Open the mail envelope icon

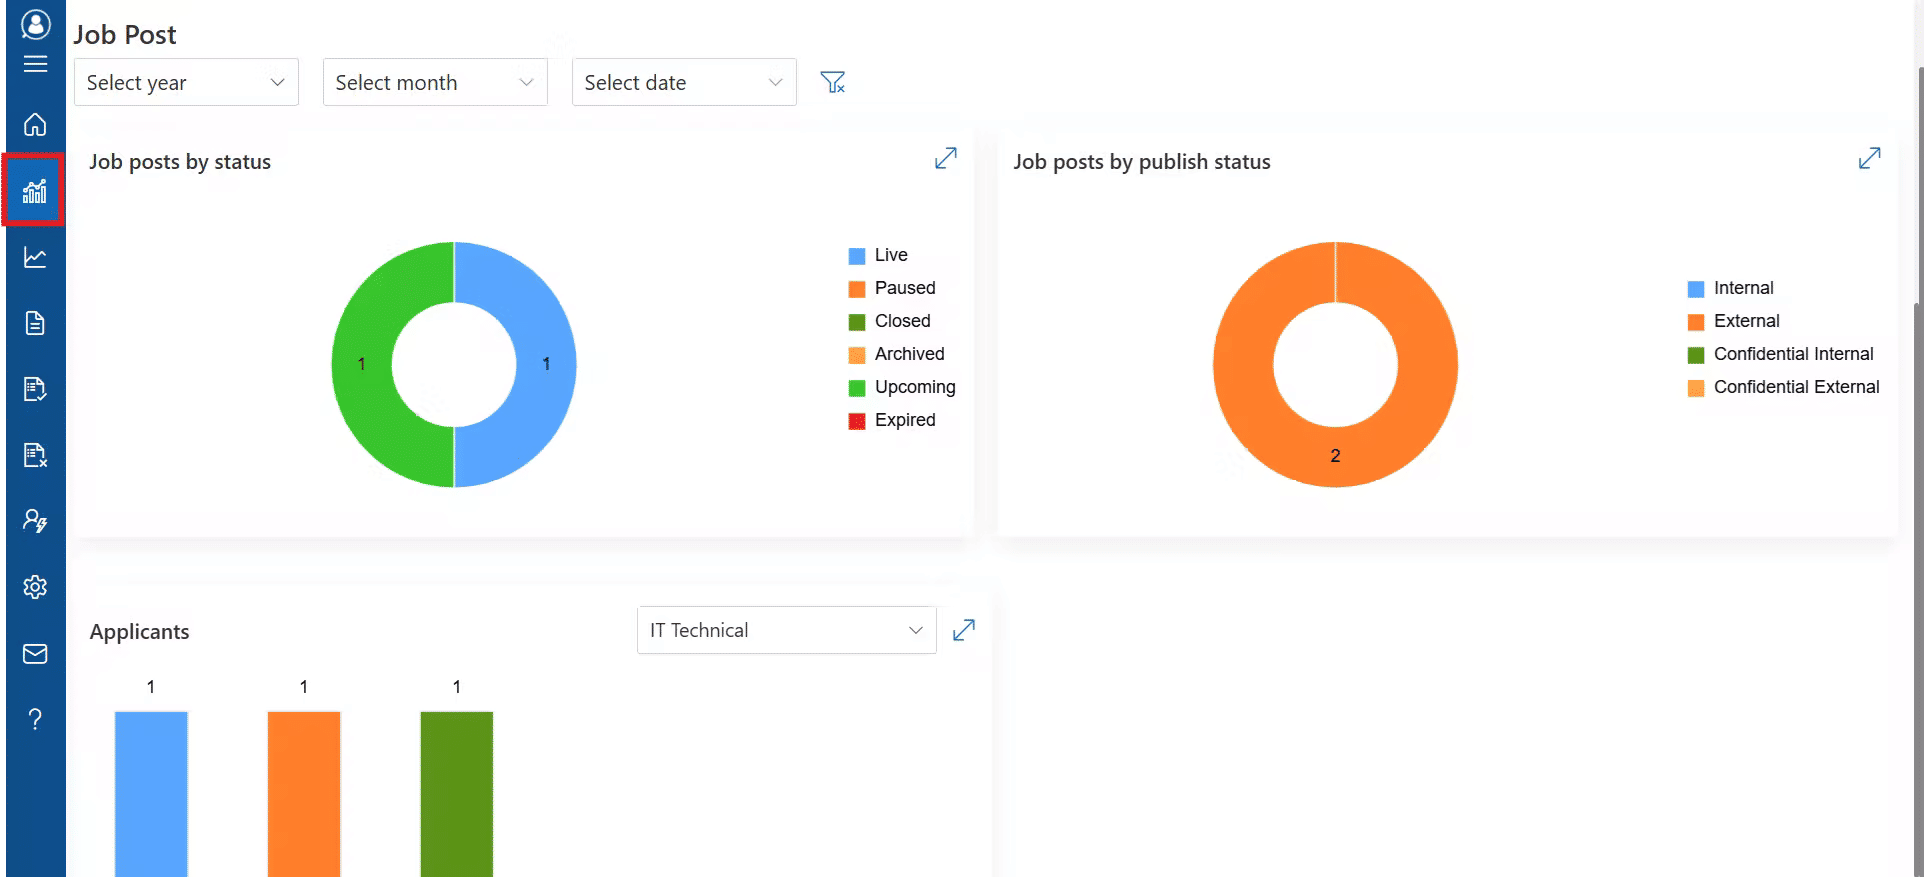click(x=35, y=654)
